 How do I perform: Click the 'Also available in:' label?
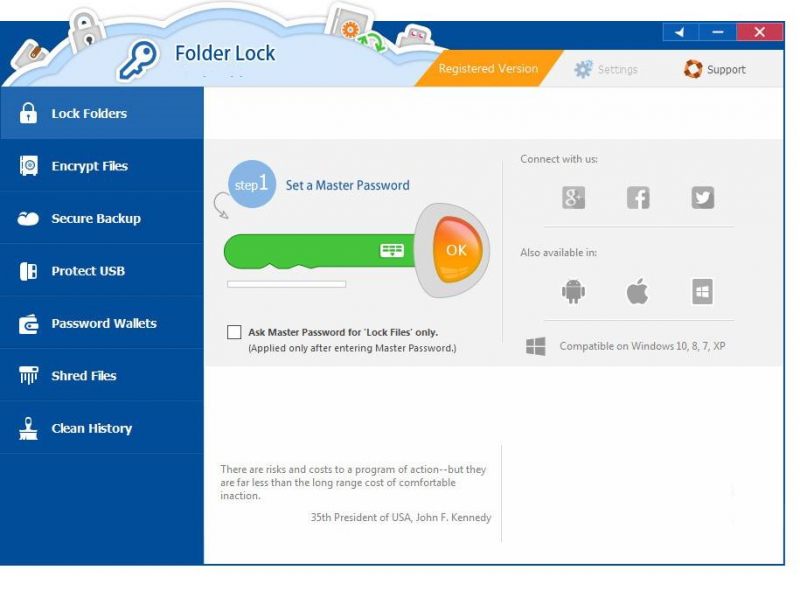click(558, 253)
